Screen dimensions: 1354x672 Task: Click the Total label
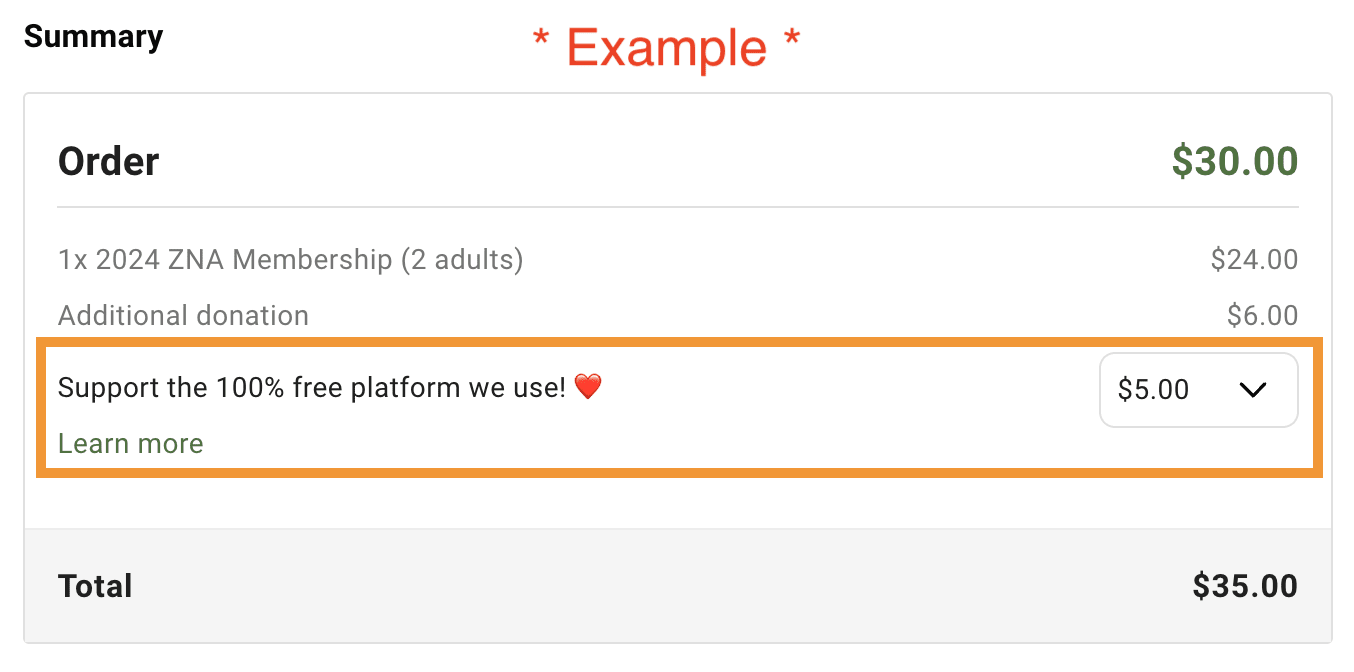pos(95,586)
